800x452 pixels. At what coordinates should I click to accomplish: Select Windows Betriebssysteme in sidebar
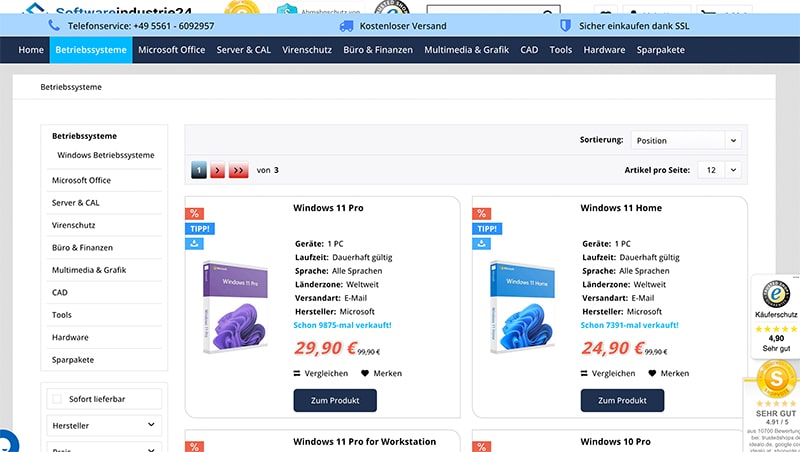[106, 155]
